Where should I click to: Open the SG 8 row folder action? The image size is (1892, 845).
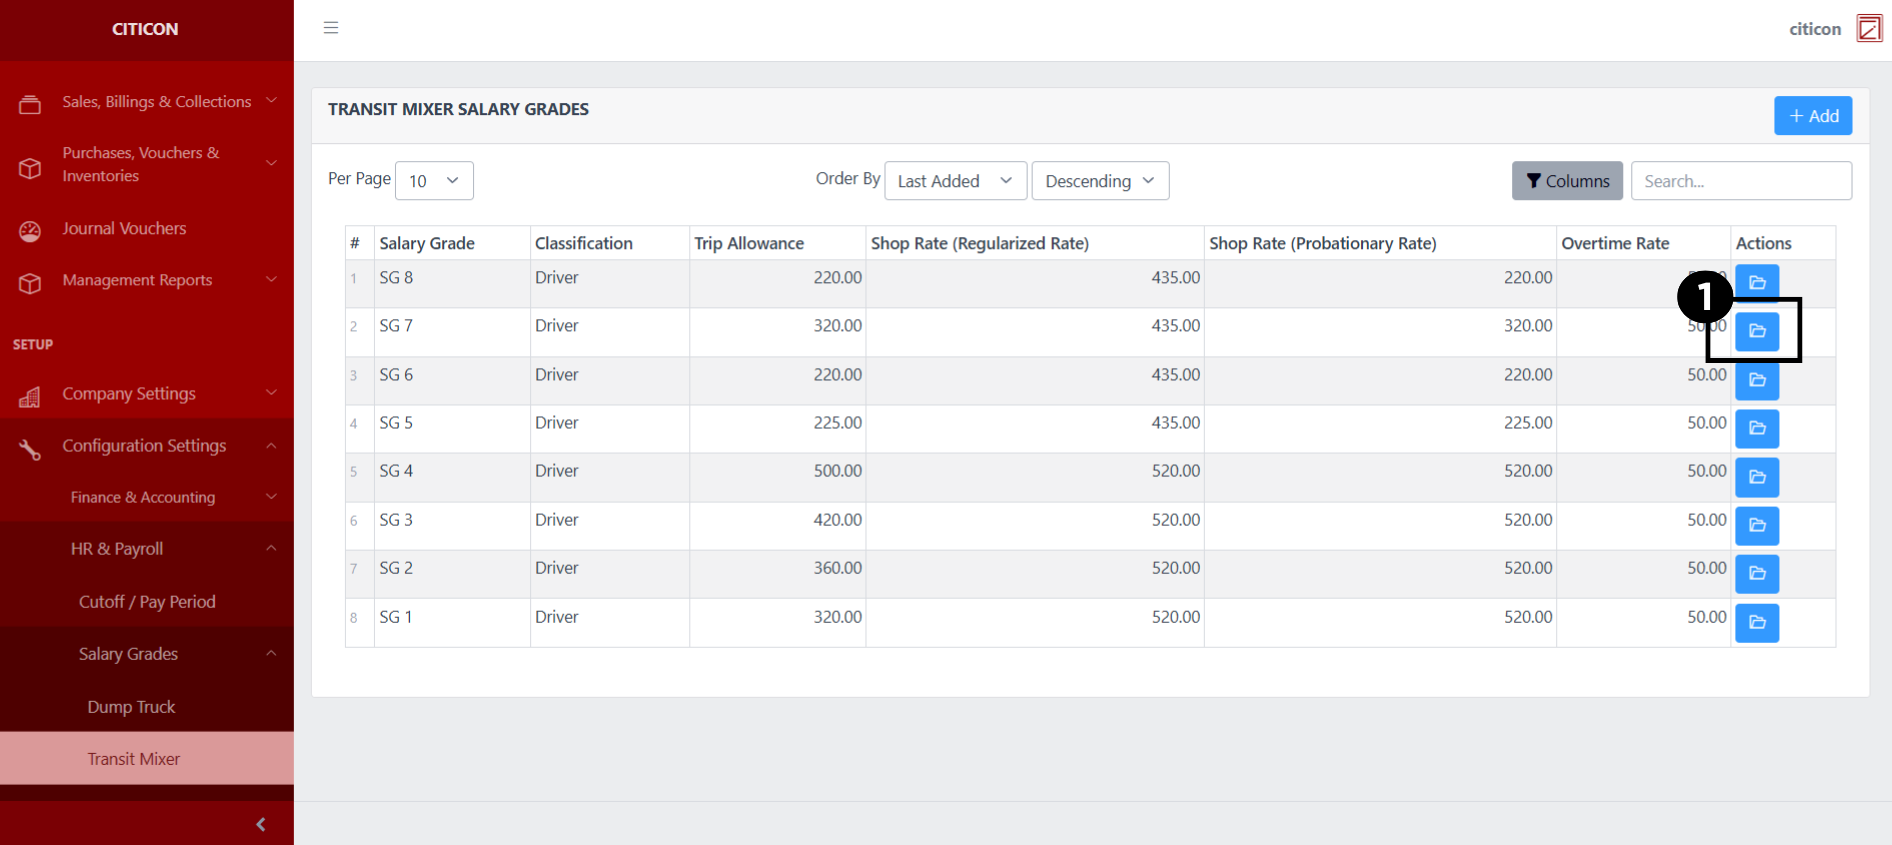1757,282
